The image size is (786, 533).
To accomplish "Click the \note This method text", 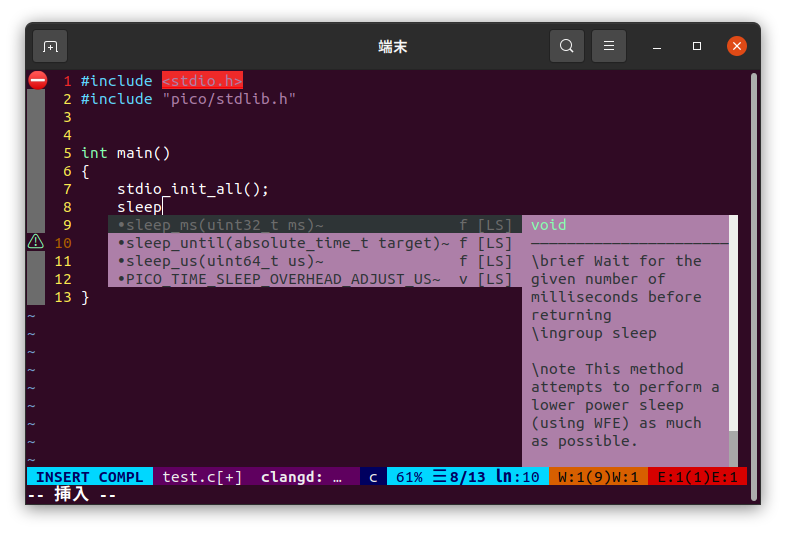I will (x=607, y=369).
